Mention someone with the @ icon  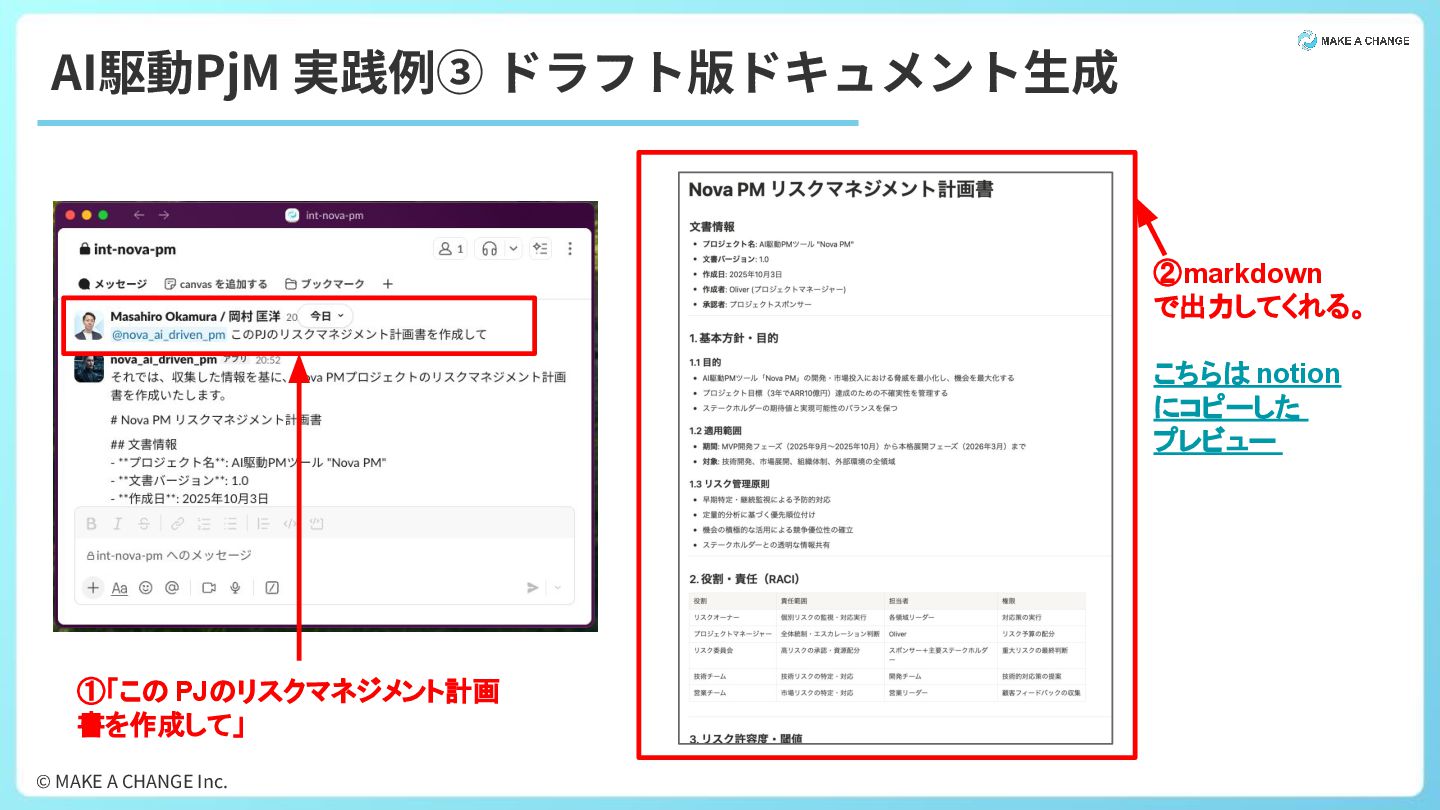click(172, 588)
